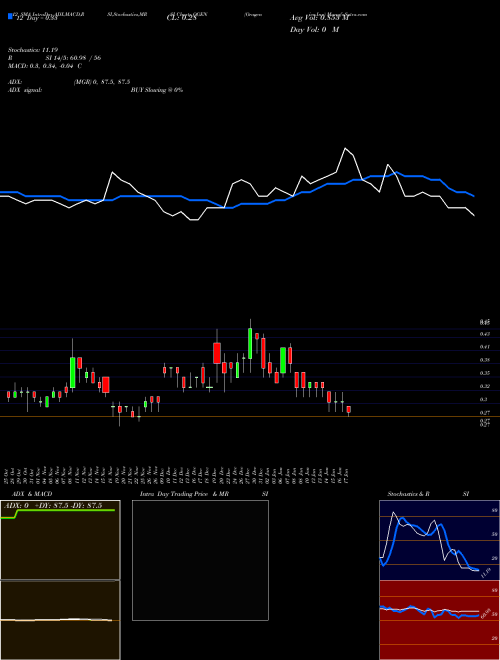Open the empty intraday trading price panel
This screenshot has height=660, width=500.
[x=200, y=560]
